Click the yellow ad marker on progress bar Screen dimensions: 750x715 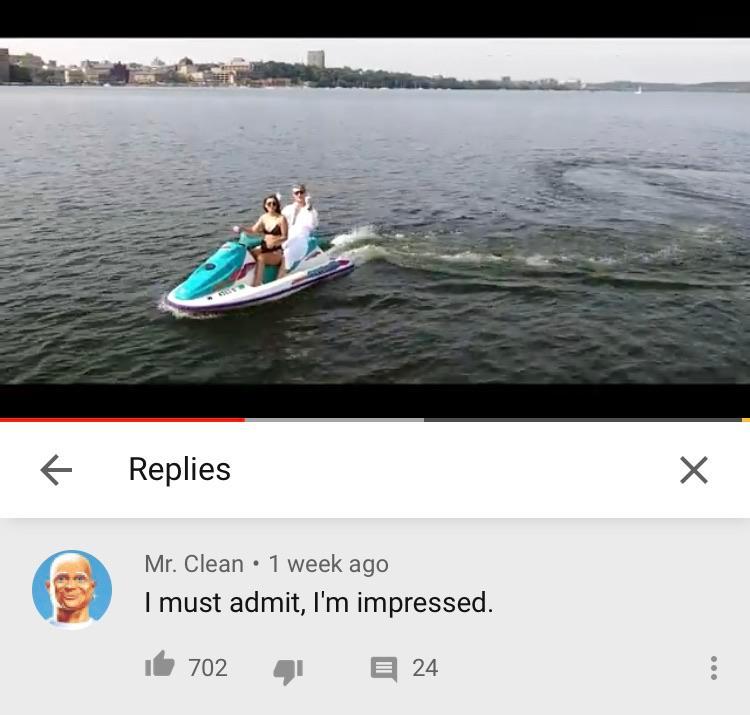[746, 420]
